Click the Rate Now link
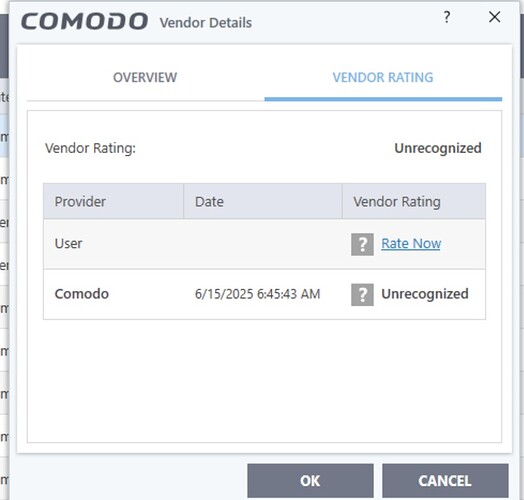Screen dimensions: 524x500 [411, 244]
